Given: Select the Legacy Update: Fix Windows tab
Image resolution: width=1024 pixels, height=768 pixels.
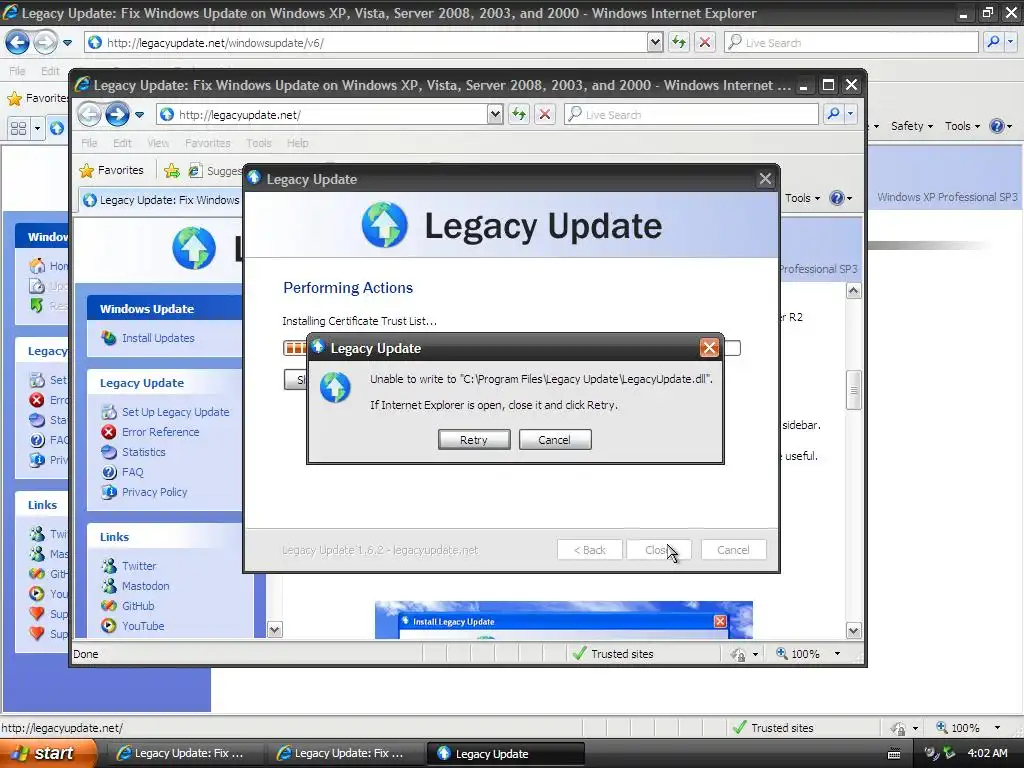Looking at the screenshot, I should (161, 200).
